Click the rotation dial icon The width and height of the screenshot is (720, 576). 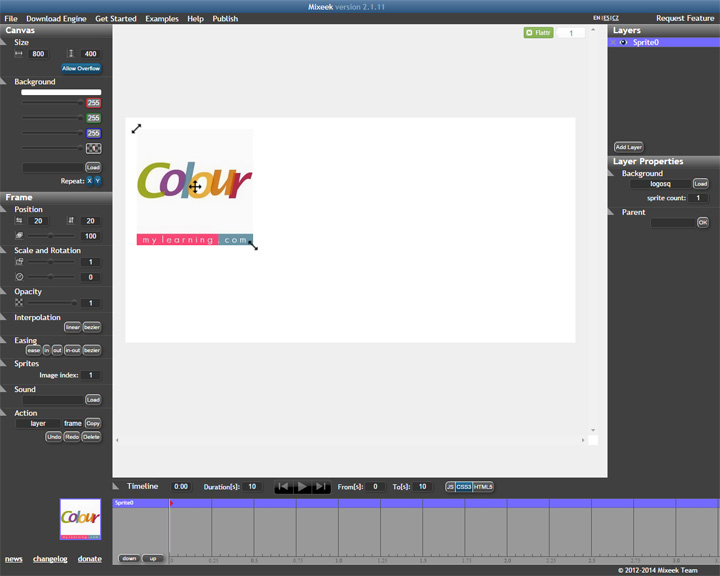[x=19, y=277]
